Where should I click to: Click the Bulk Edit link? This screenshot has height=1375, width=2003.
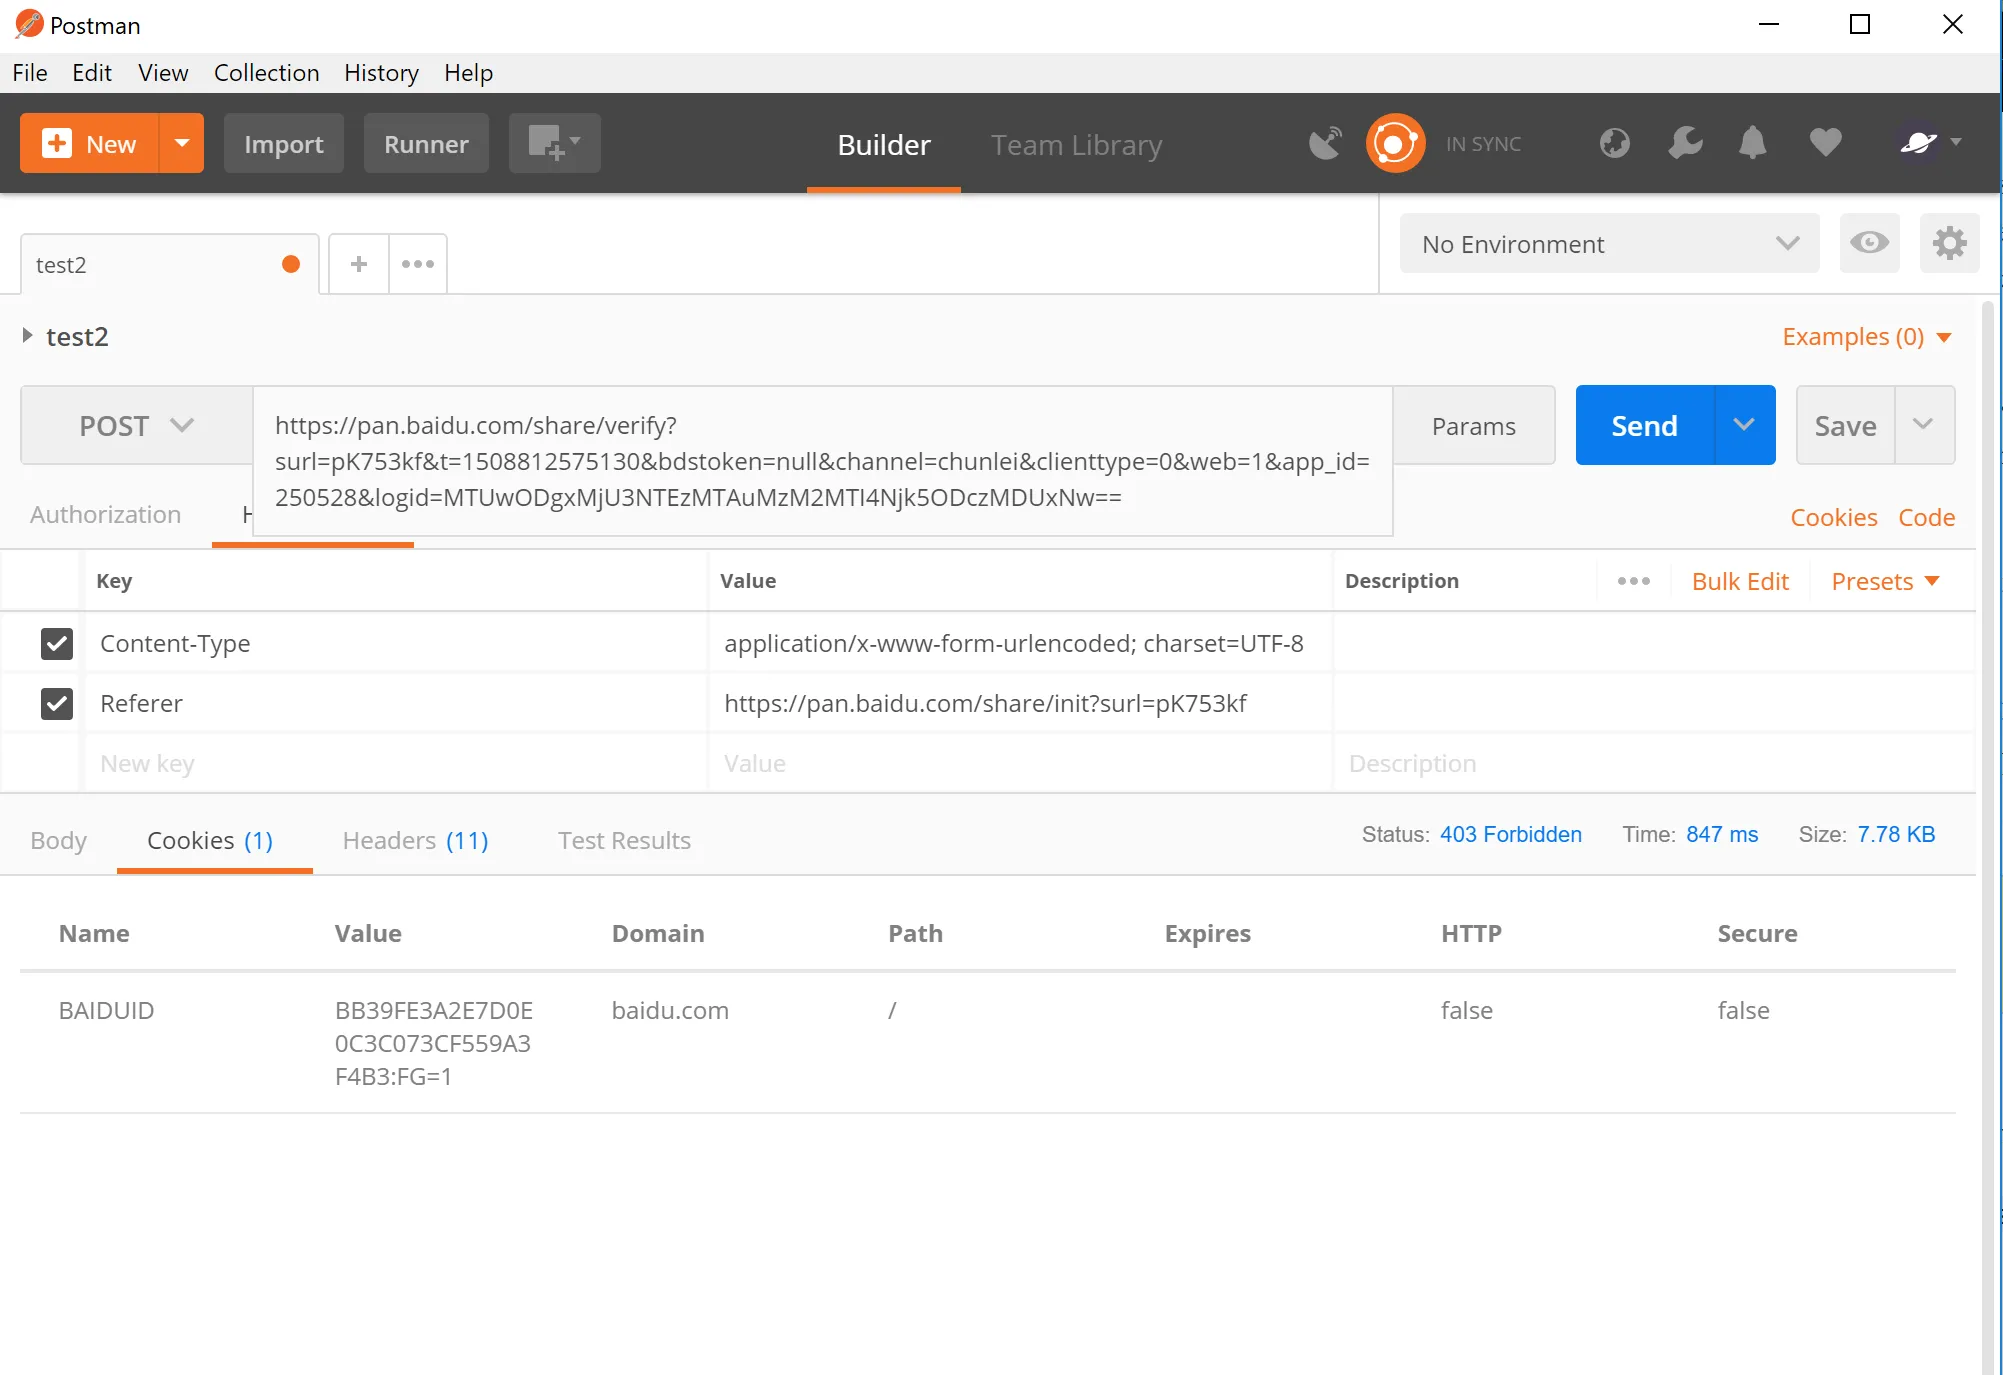[x=1739, y=582]
